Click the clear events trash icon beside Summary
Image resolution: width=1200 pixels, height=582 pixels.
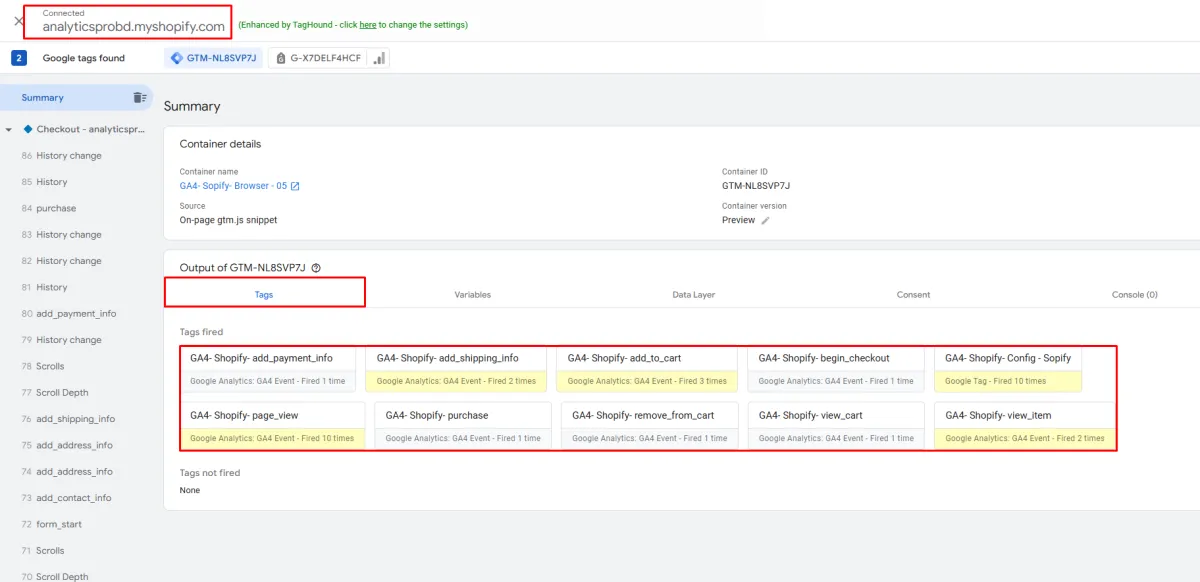(140, 97)
